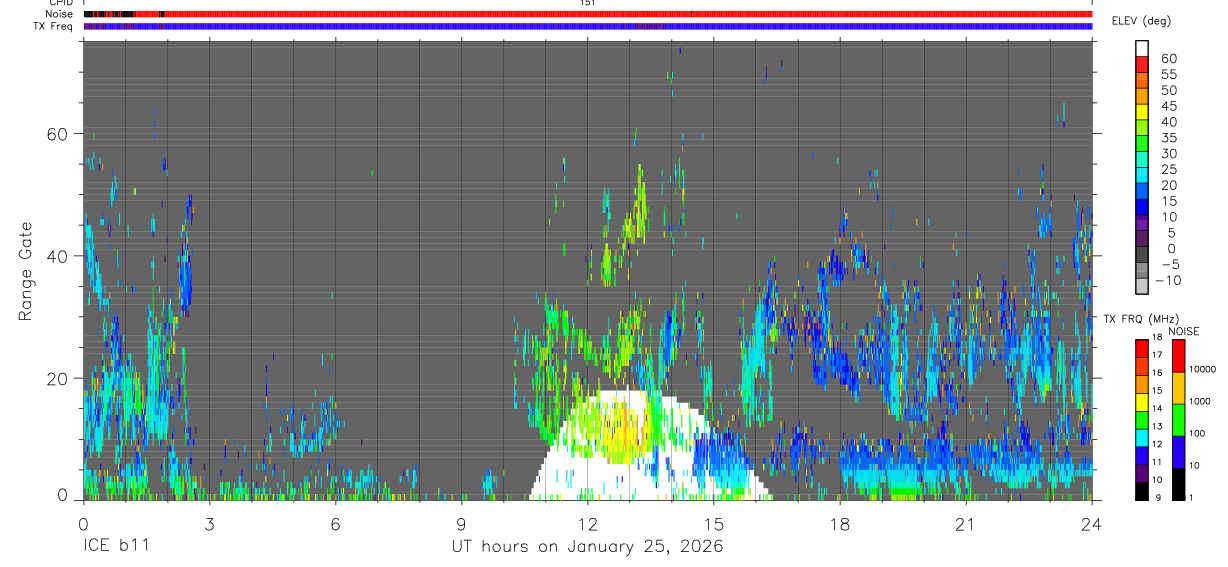This screenshot has height=567, width=1228.
Task: Click the TX Freq strip above the plot
Action: 588,26
